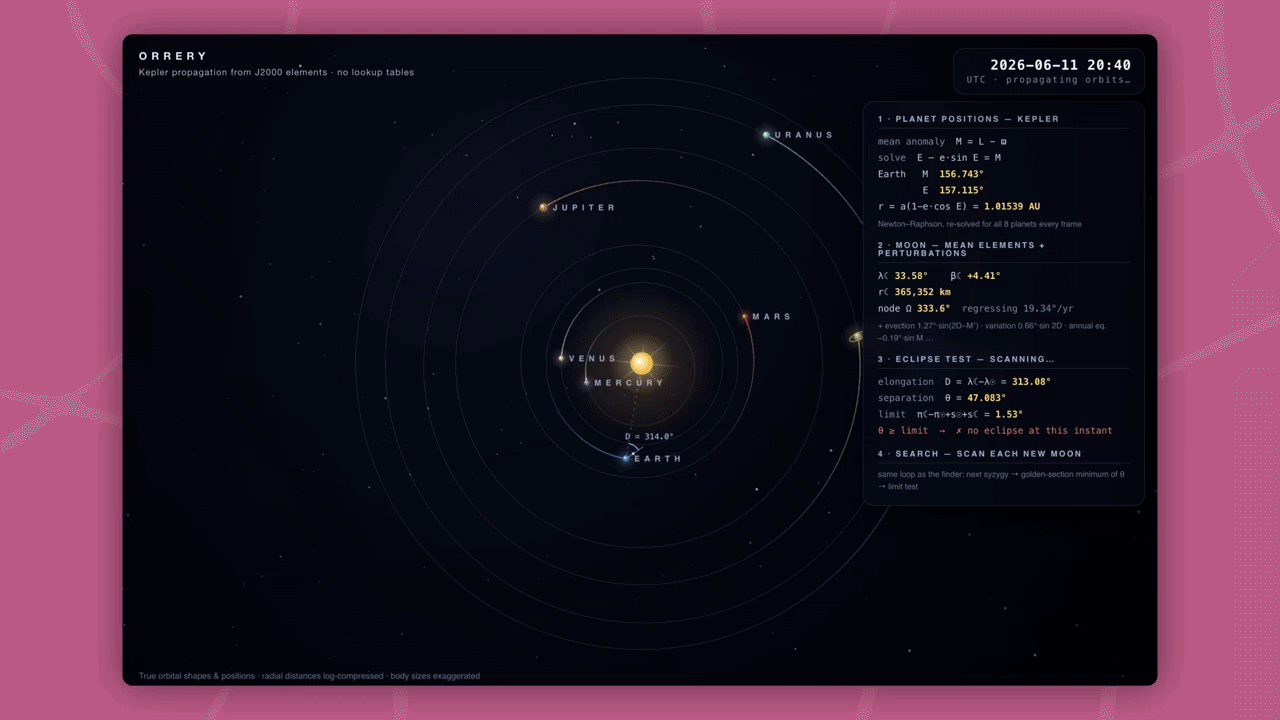Click '3 · ECLIPSE TEST — SCANNING…' heading
1280x720 pixels.
coord(966,359)
